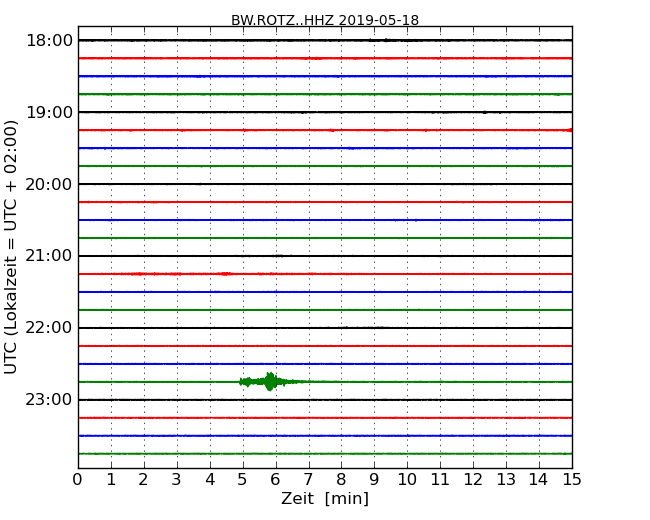The height and width of the screenshot is (520, 650).
Task: Click the 20:00 time label
Action: click(x=49, y=184)
